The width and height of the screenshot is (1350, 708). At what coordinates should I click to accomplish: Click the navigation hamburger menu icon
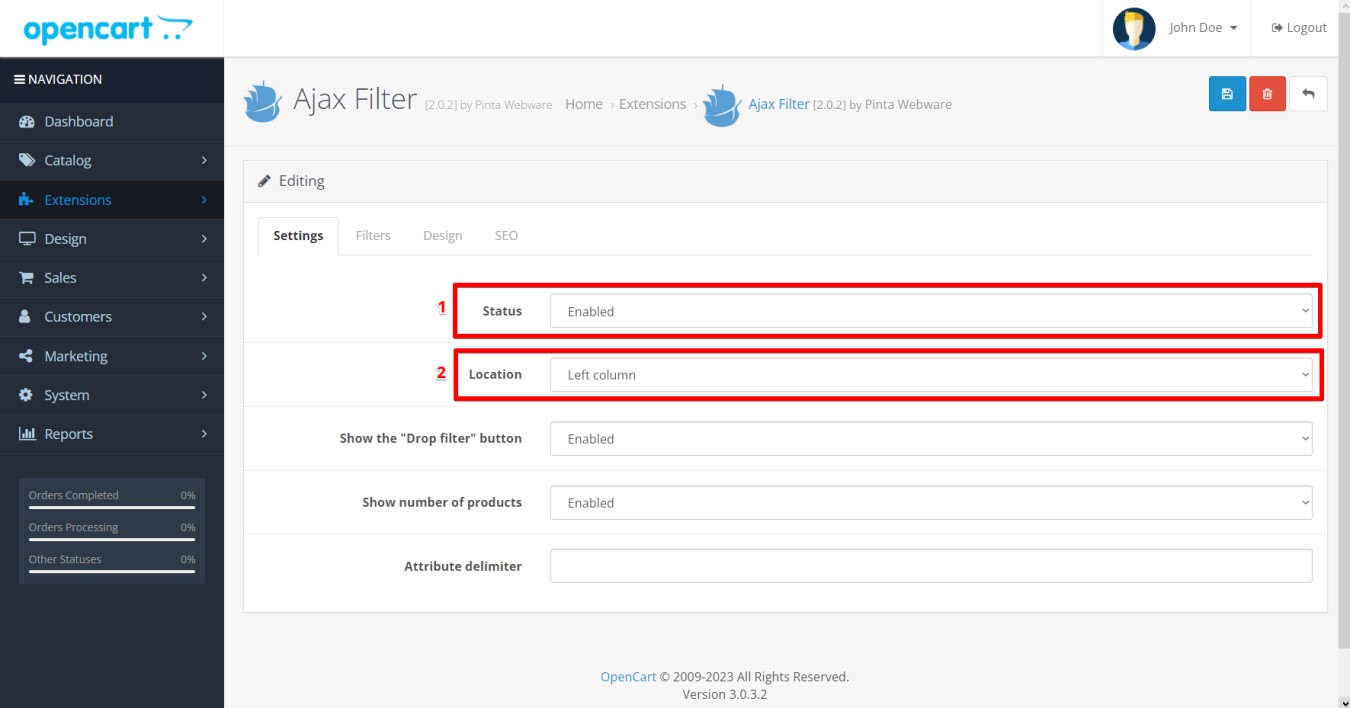19,80
